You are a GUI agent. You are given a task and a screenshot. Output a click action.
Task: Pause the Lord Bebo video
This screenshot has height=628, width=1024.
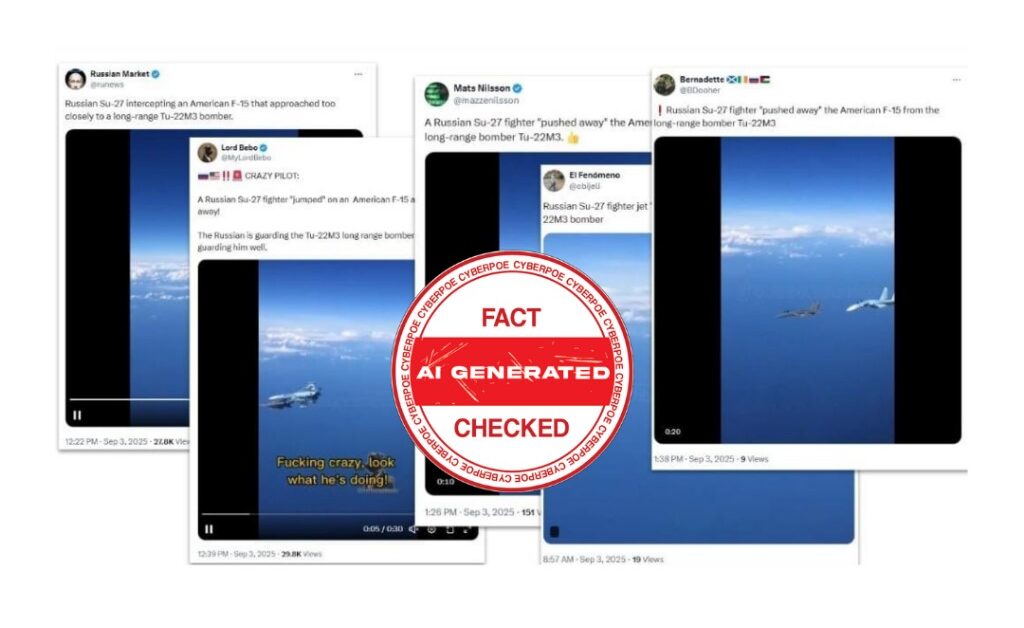pos(209,529)
